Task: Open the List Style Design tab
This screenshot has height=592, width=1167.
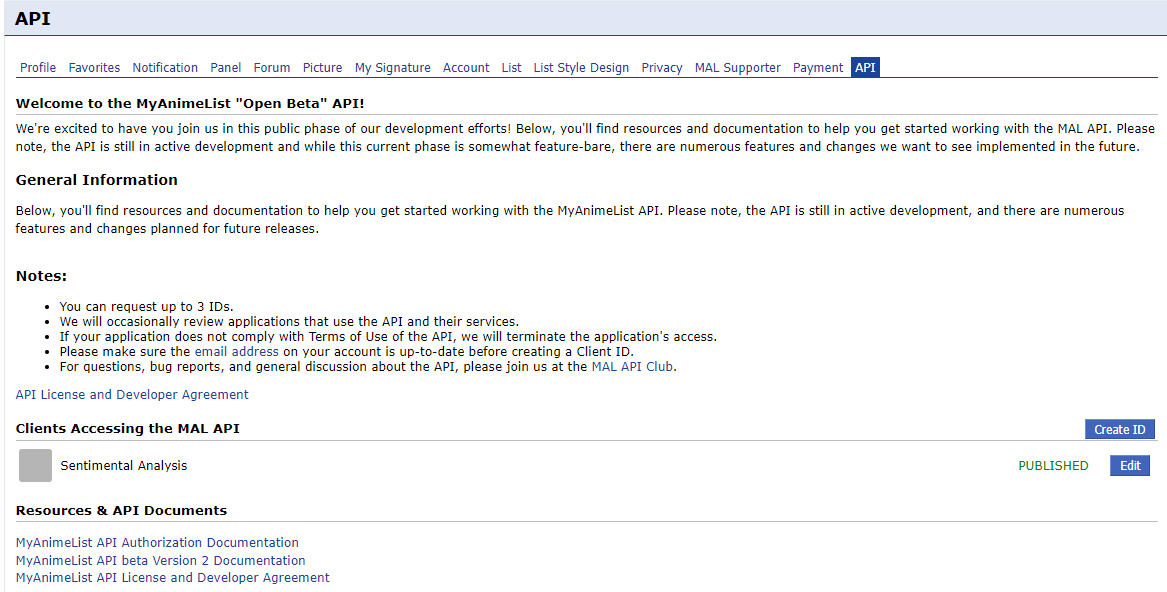Action: coord(581,68)
